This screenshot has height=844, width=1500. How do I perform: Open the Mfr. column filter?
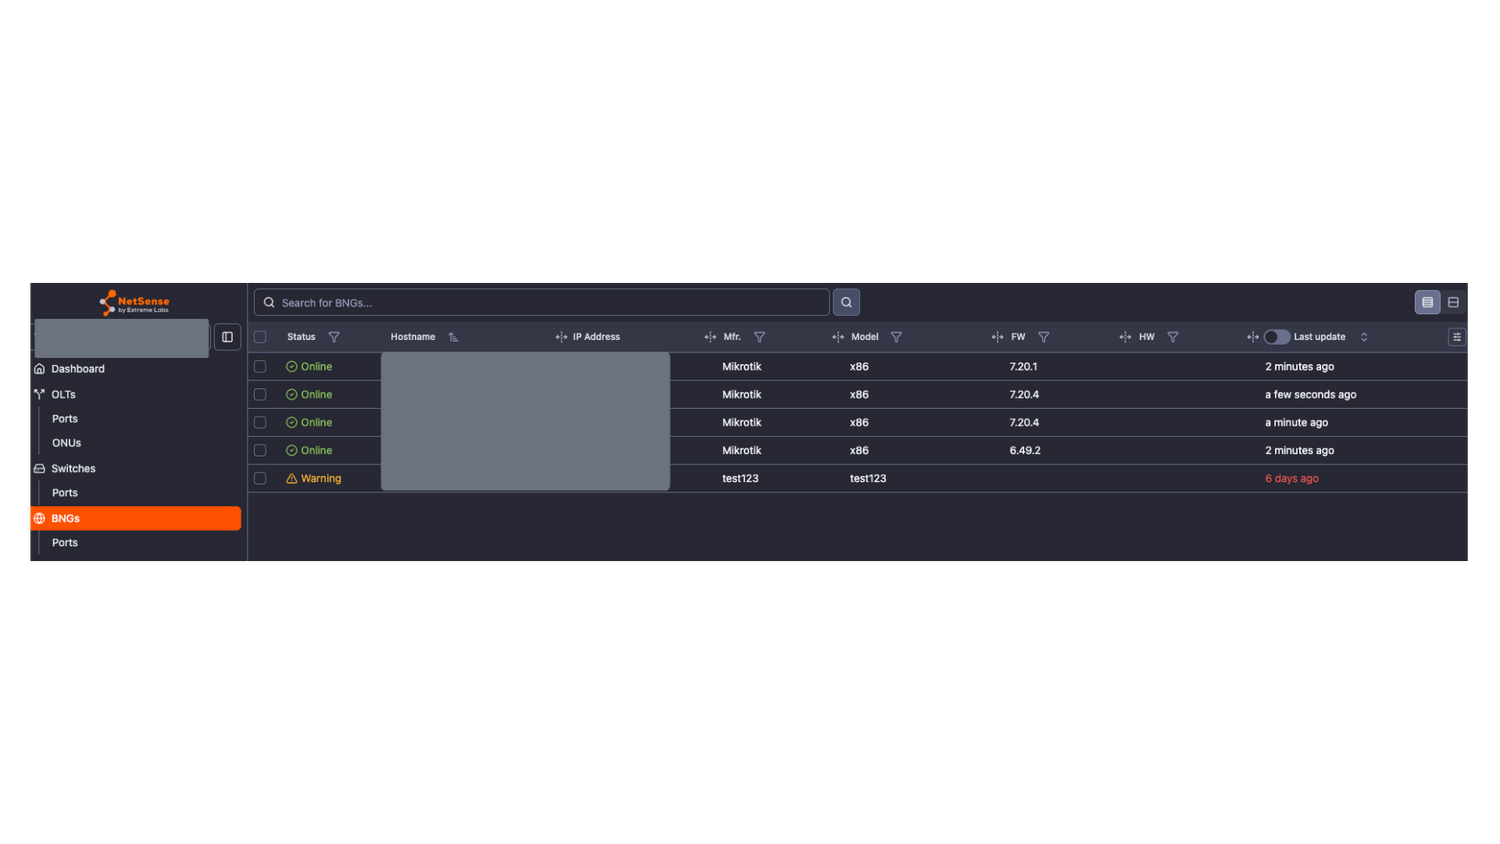pyautogui.click(x=759, y=337)
